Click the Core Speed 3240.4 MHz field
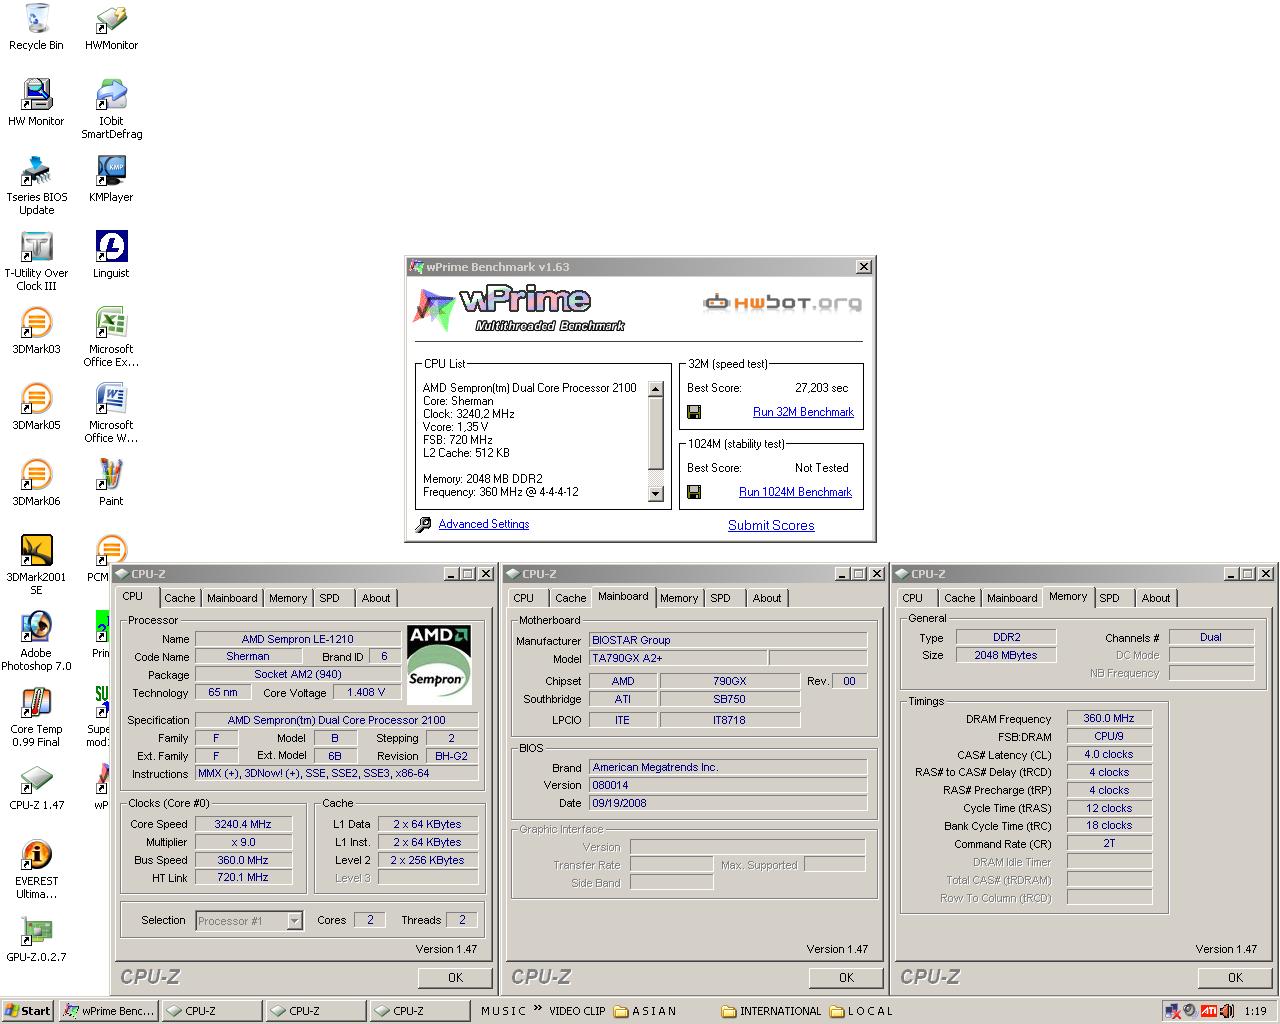Screen dimensions: 1280x1024 tap(243, 824)
